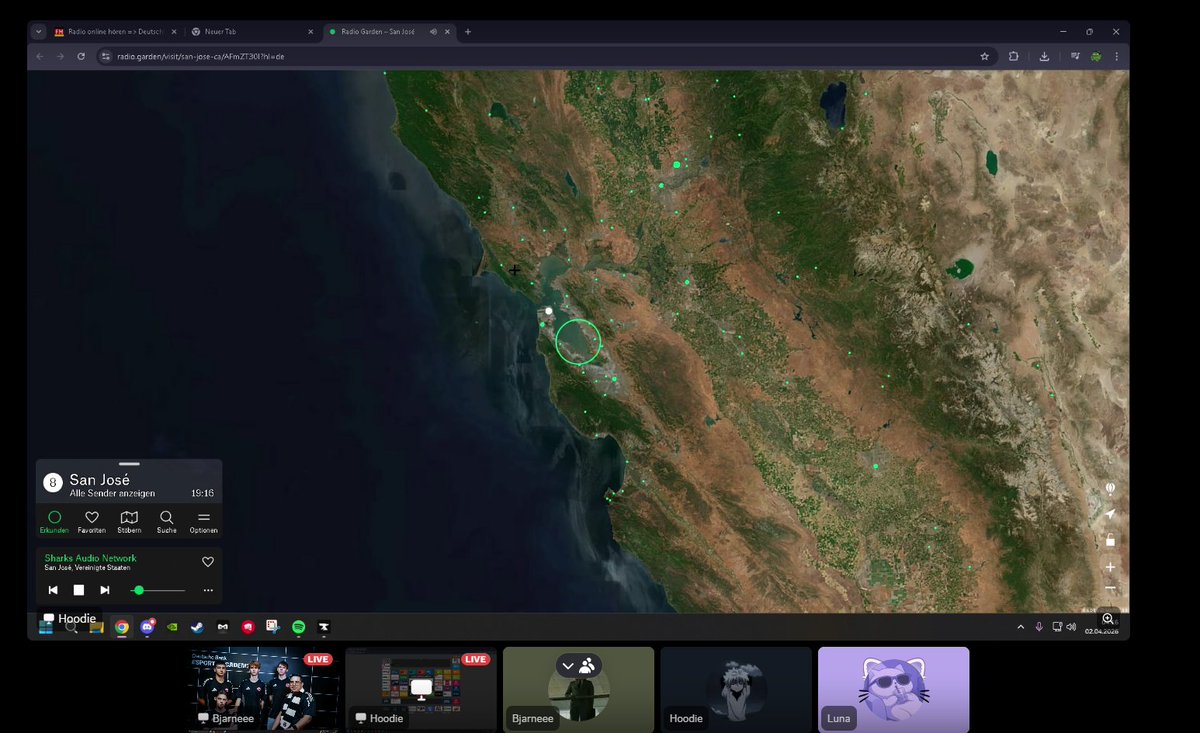Go forward in browser
The image size is (1200, 733).
[x=61, y=56]
